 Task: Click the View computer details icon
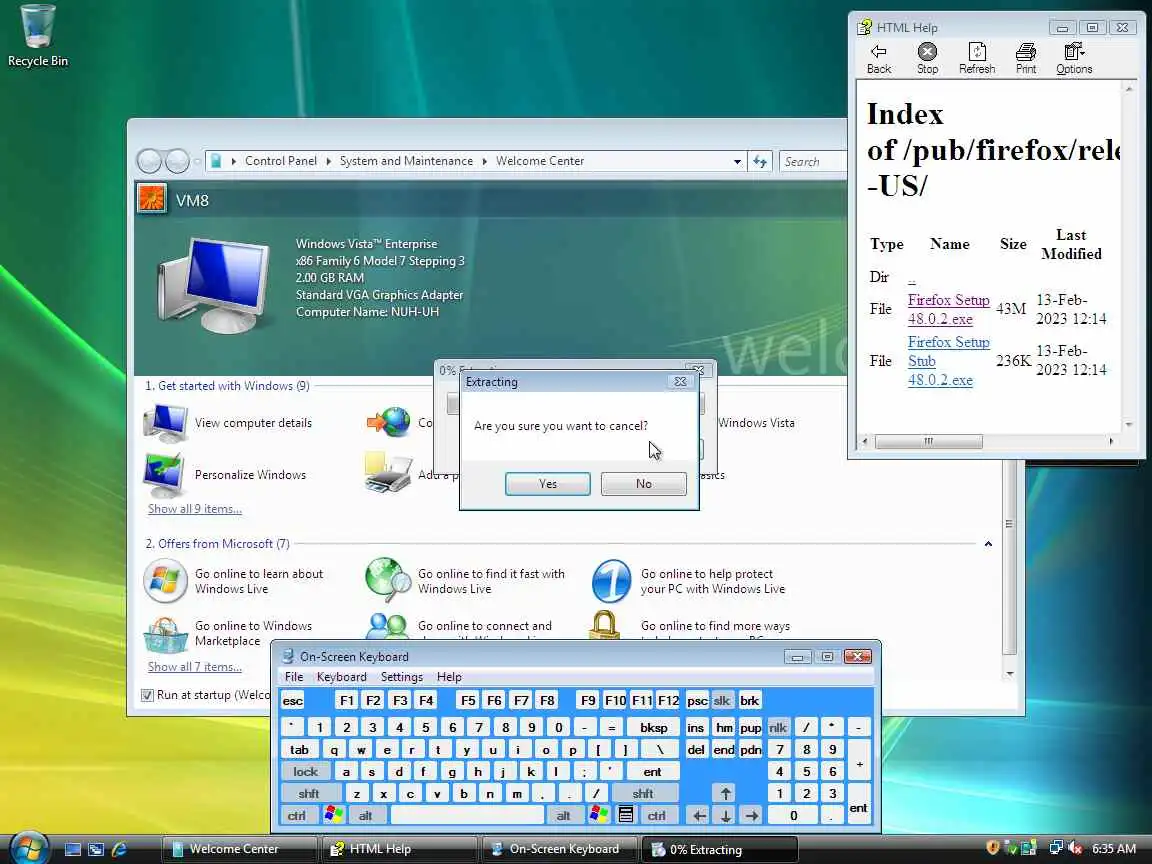165,423
